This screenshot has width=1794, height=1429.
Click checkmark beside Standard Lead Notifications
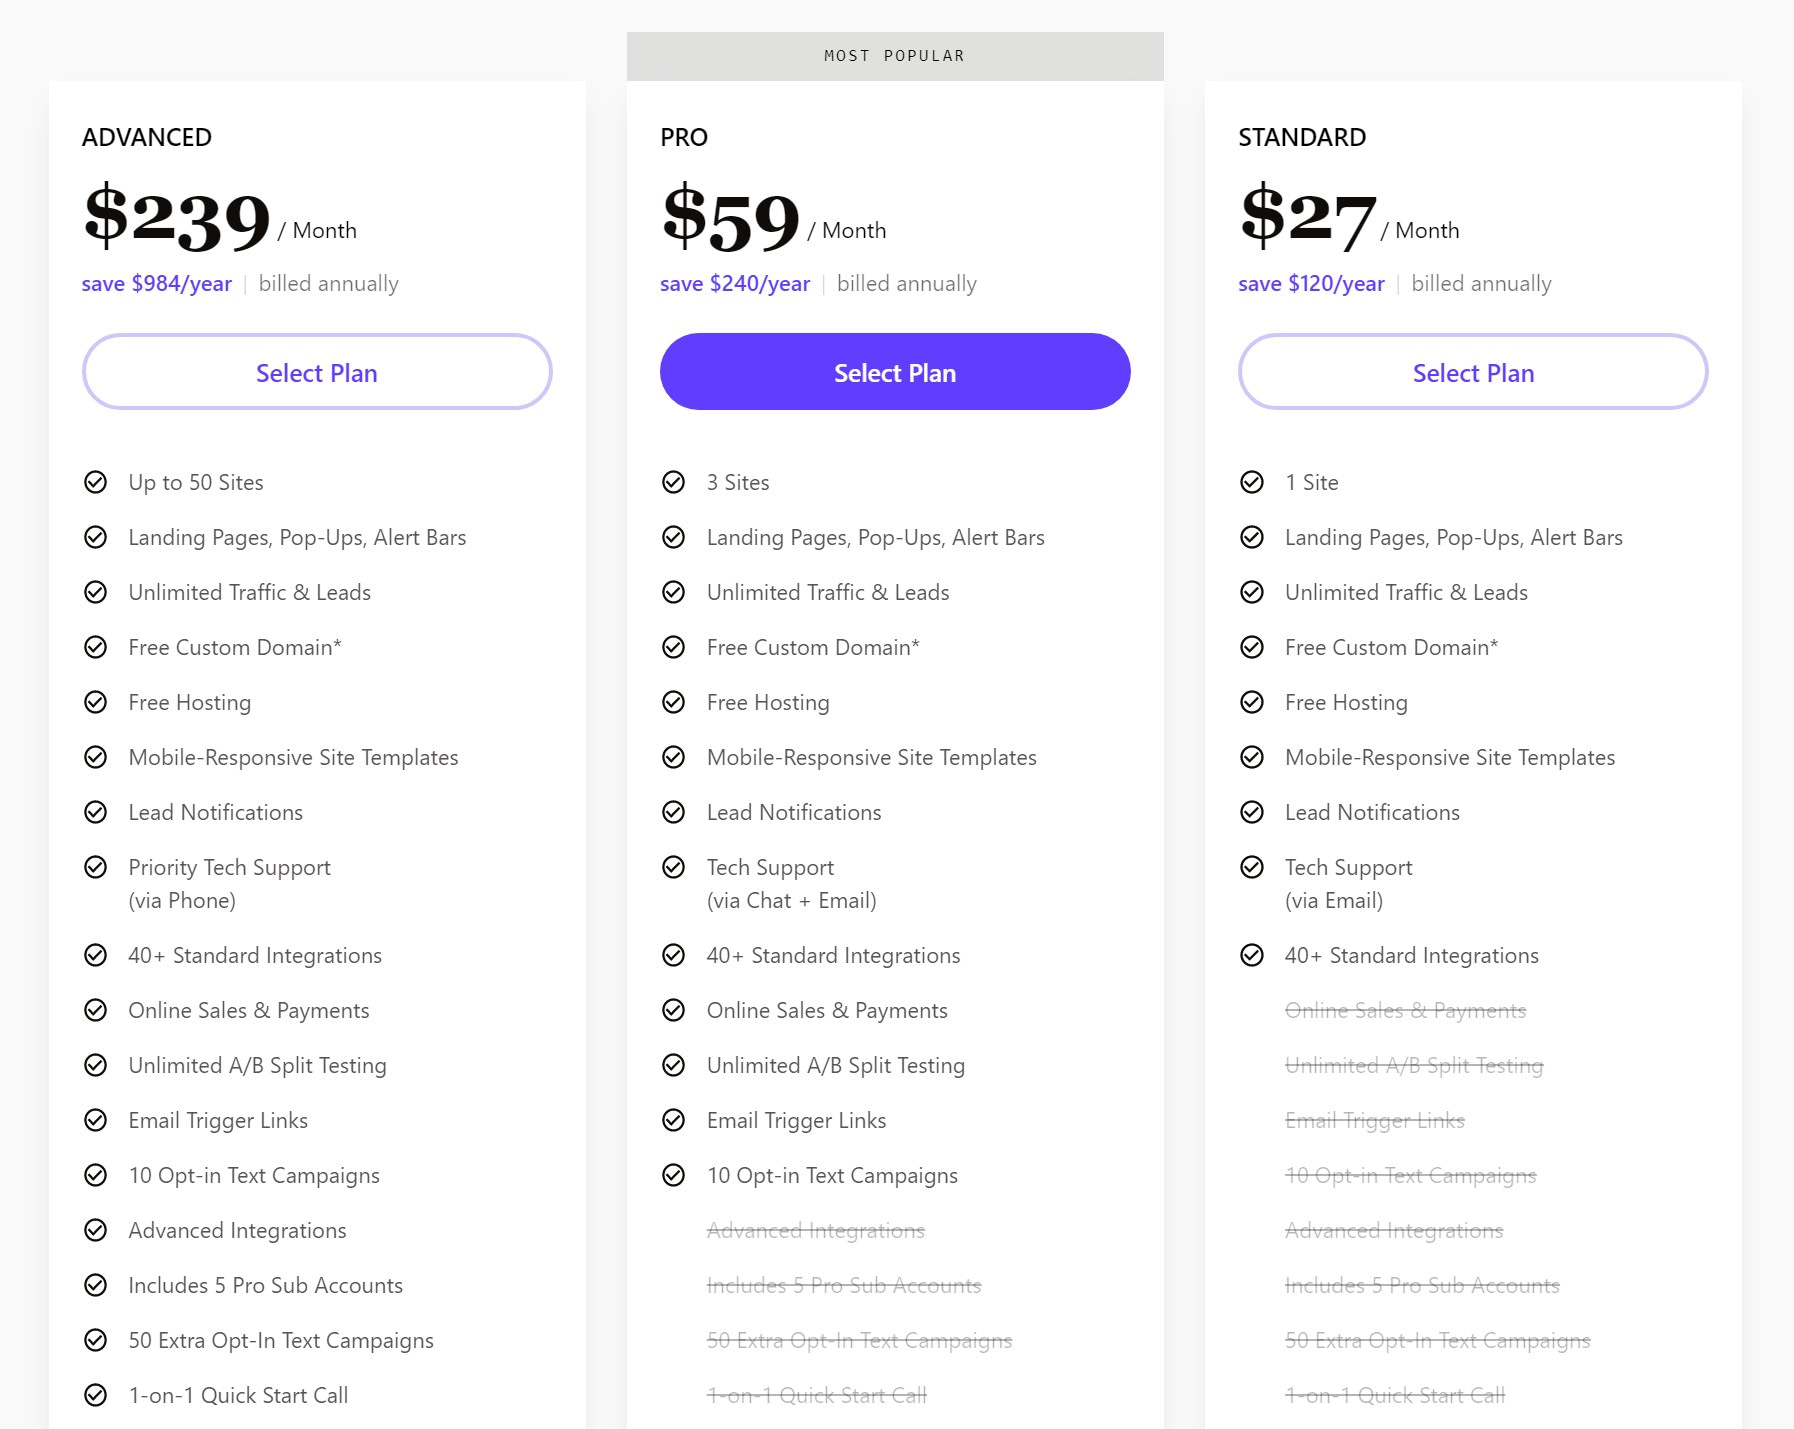[x=1252, y=812]
